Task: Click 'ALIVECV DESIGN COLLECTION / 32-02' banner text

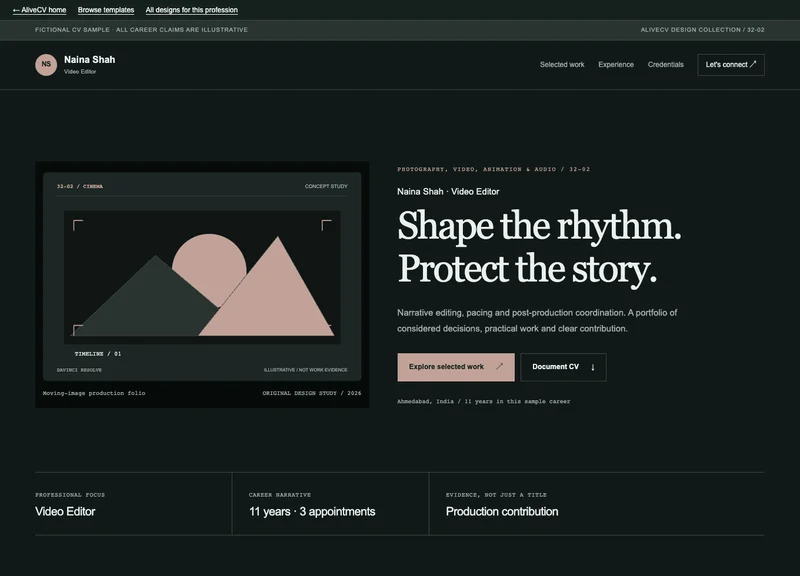Action: coord(703,30)
